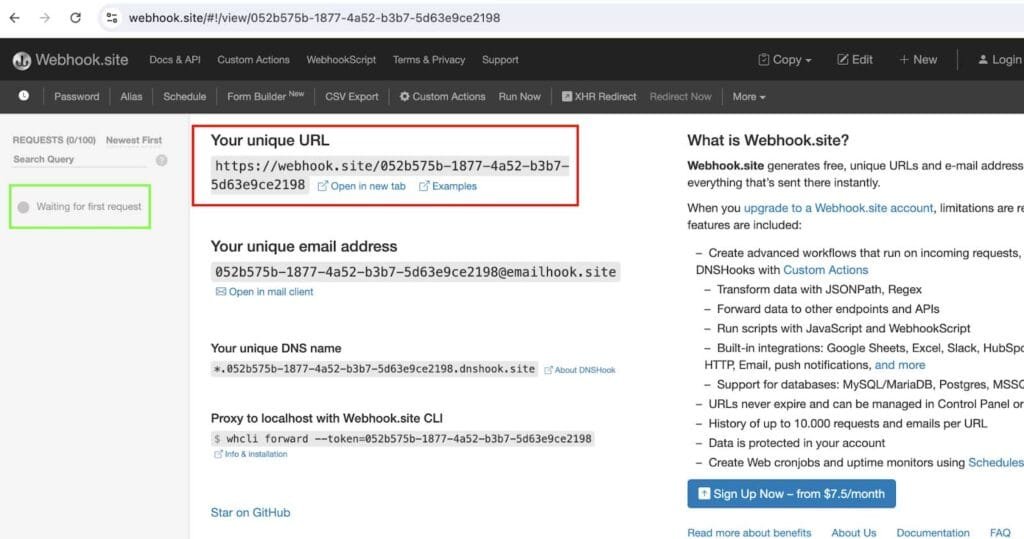Click the Custom Actions link in features list
Image resolution: width=1024 pixels, height=539 pixels.
(825, 270)
